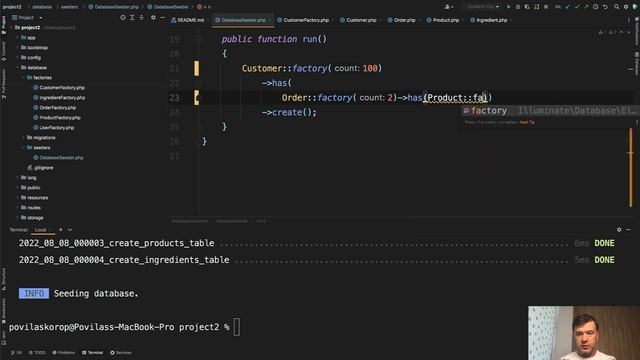Switch to the Order.php tab
Viewport: 640px width, 360px height.
coord(402,20)
